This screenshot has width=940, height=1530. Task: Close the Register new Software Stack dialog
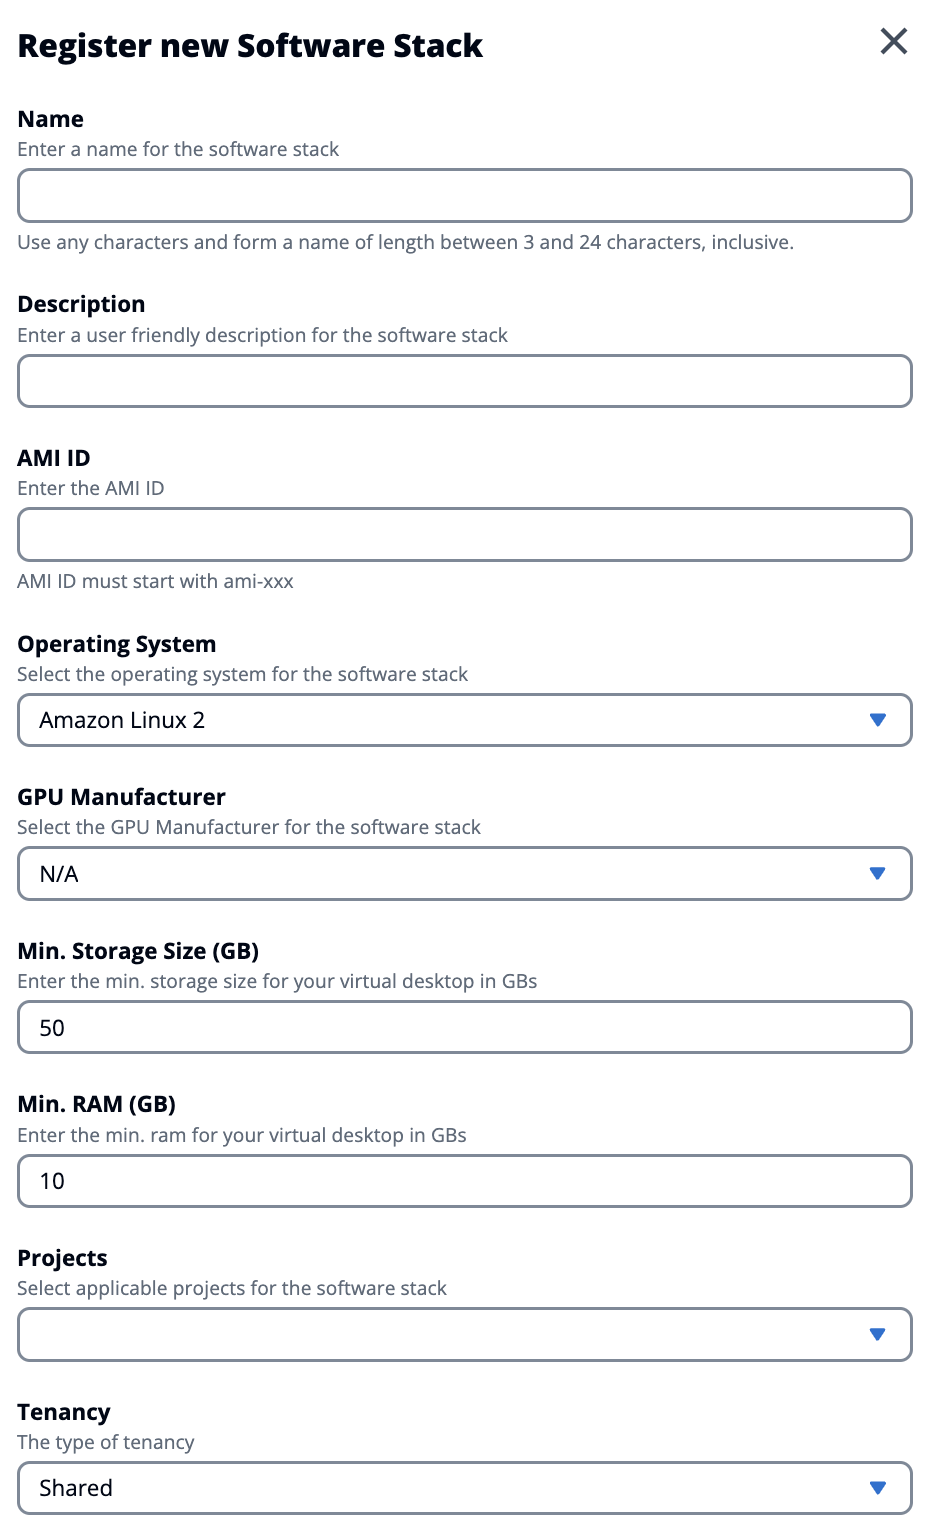893,42
